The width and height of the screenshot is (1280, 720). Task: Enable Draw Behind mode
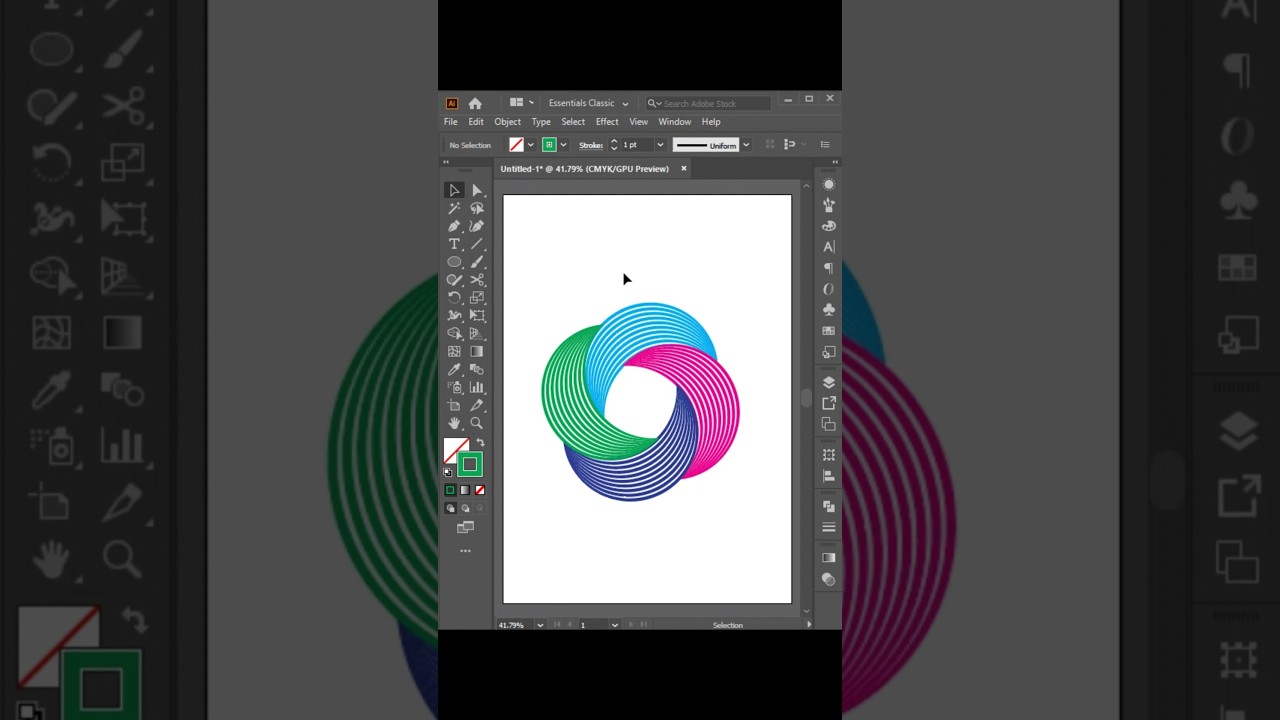click(465, 508)
